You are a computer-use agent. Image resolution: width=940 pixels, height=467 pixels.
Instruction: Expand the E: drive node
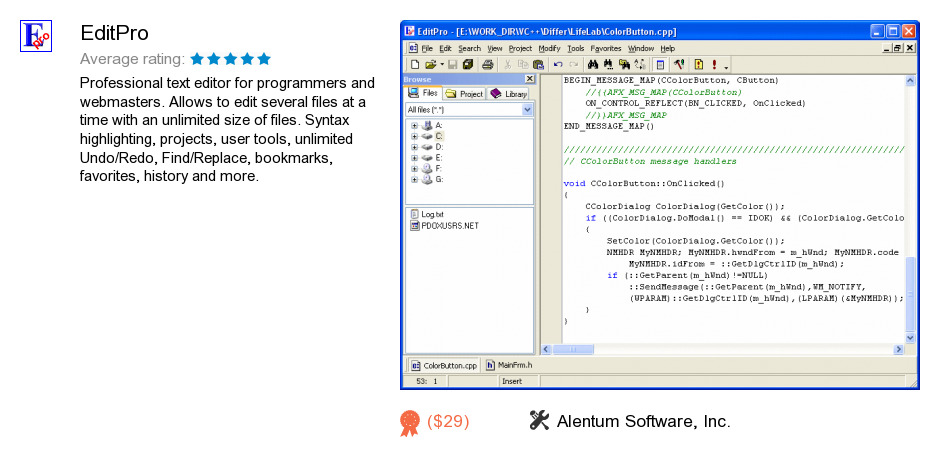[414, 158]
